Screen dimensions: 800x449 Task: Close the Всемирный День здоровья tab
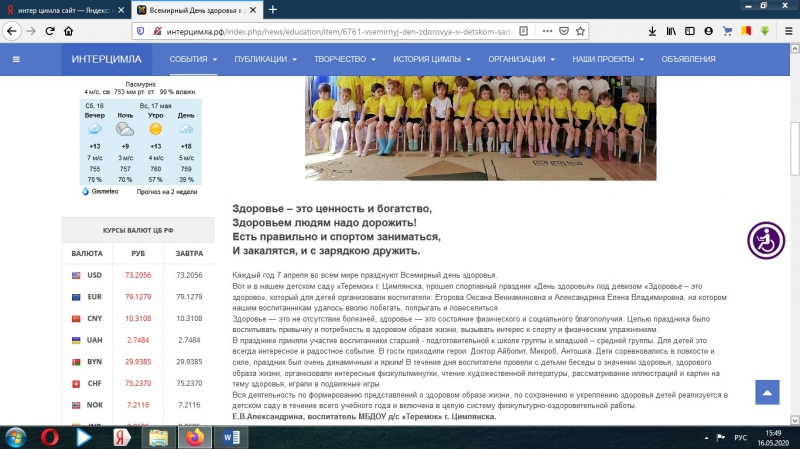coord(253,10)
